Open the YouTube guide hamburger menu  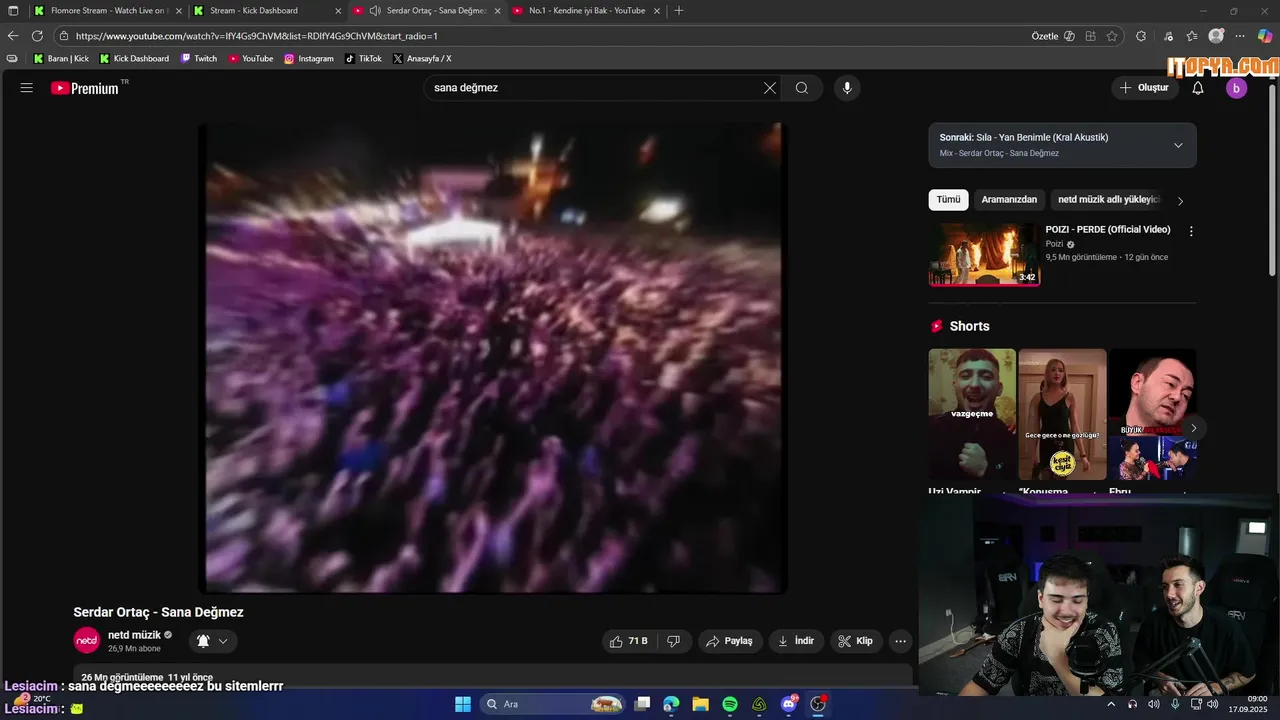click(x=27, y=88)
